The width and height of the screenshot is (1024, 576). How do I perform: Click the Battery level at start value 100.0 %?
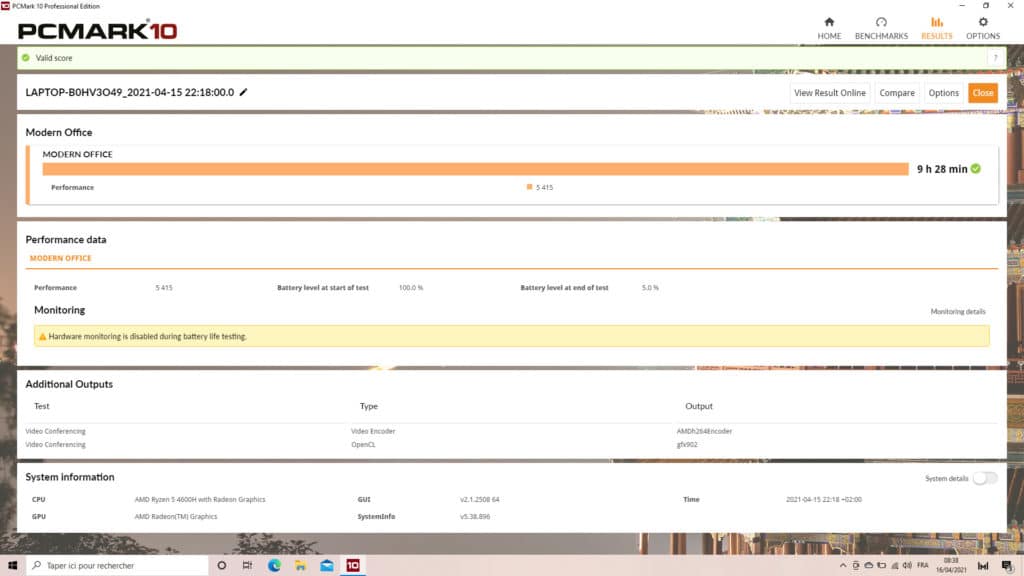411,287
